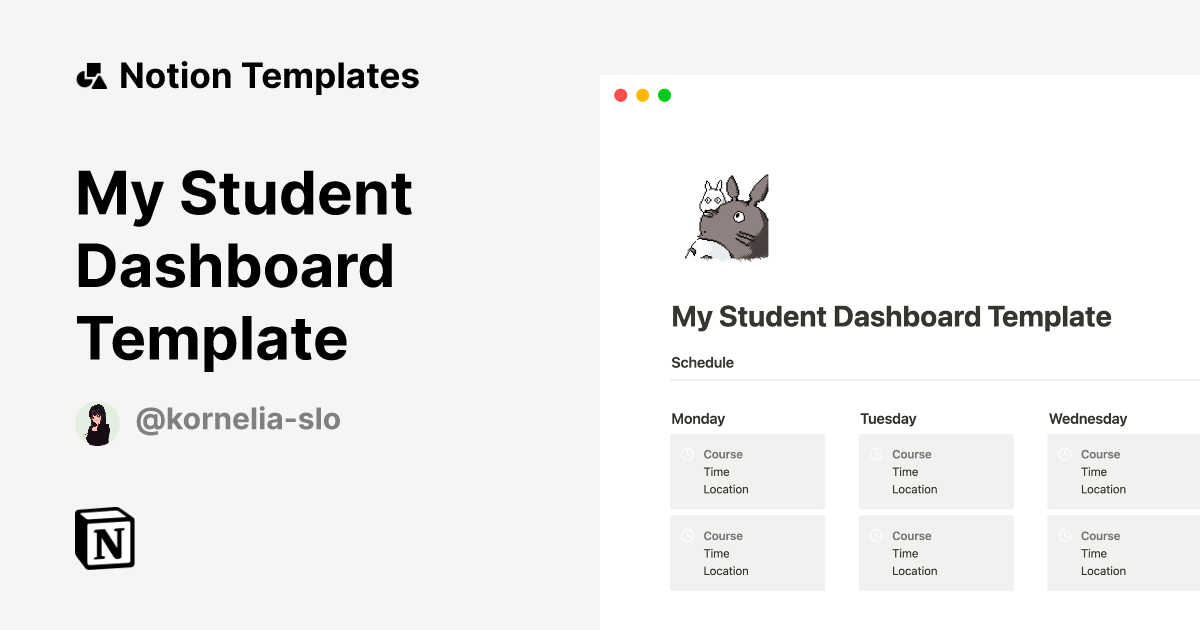Select the "My Student Dashboard Template" page title

pyautogui.click(x=891, y=316)
